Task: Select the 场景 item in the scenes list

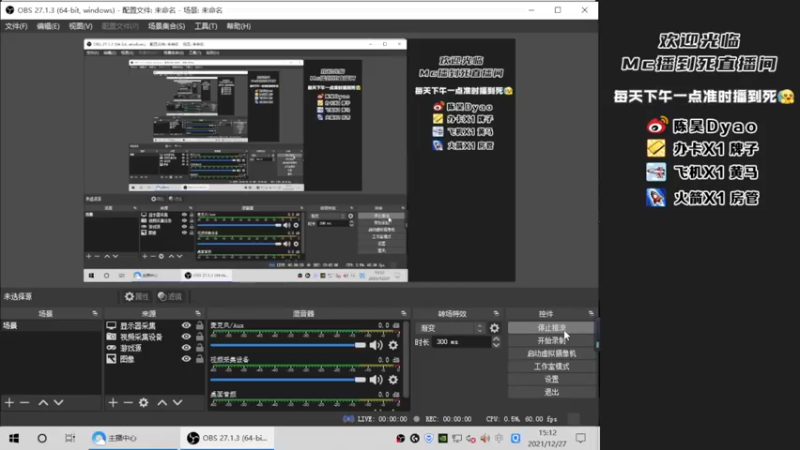Action: pos(51,326)
